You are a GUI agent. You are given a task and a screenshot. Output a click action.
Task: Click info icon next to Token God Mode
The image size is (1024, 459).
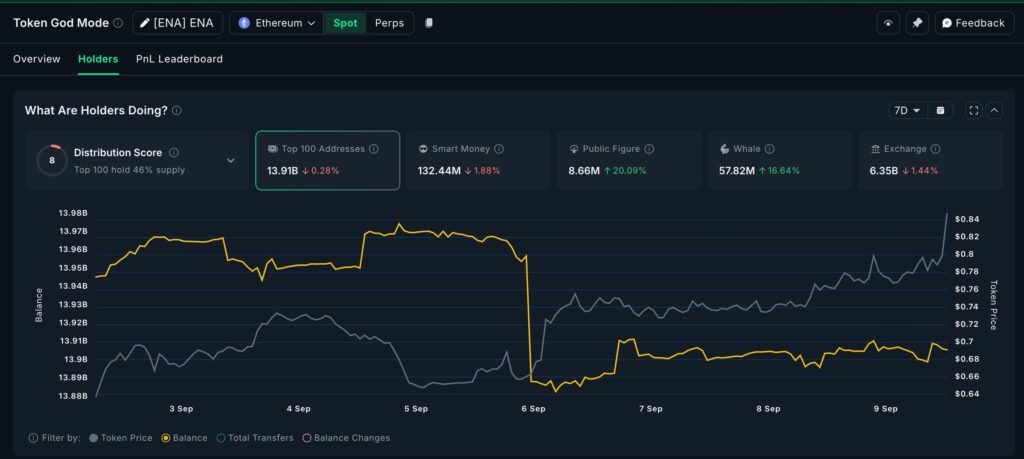tap(118, 23)
